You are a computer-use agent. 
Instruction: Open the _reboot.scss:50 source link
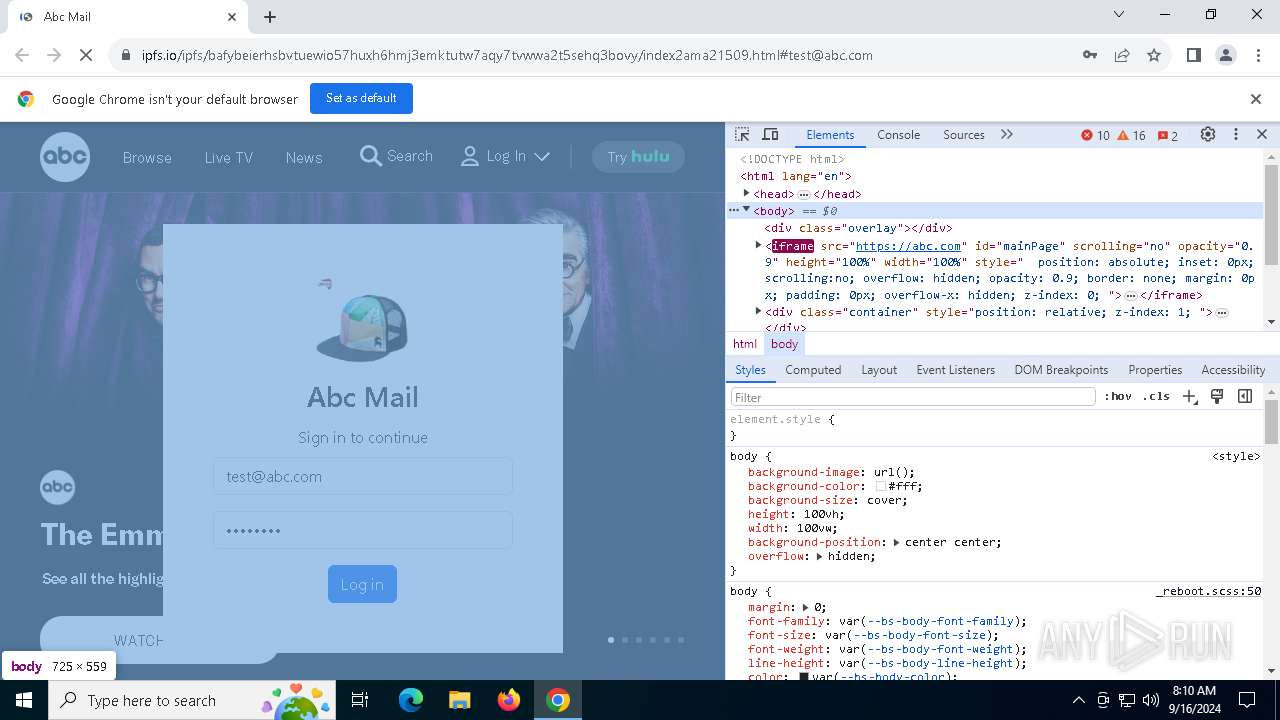(1208, 591)
